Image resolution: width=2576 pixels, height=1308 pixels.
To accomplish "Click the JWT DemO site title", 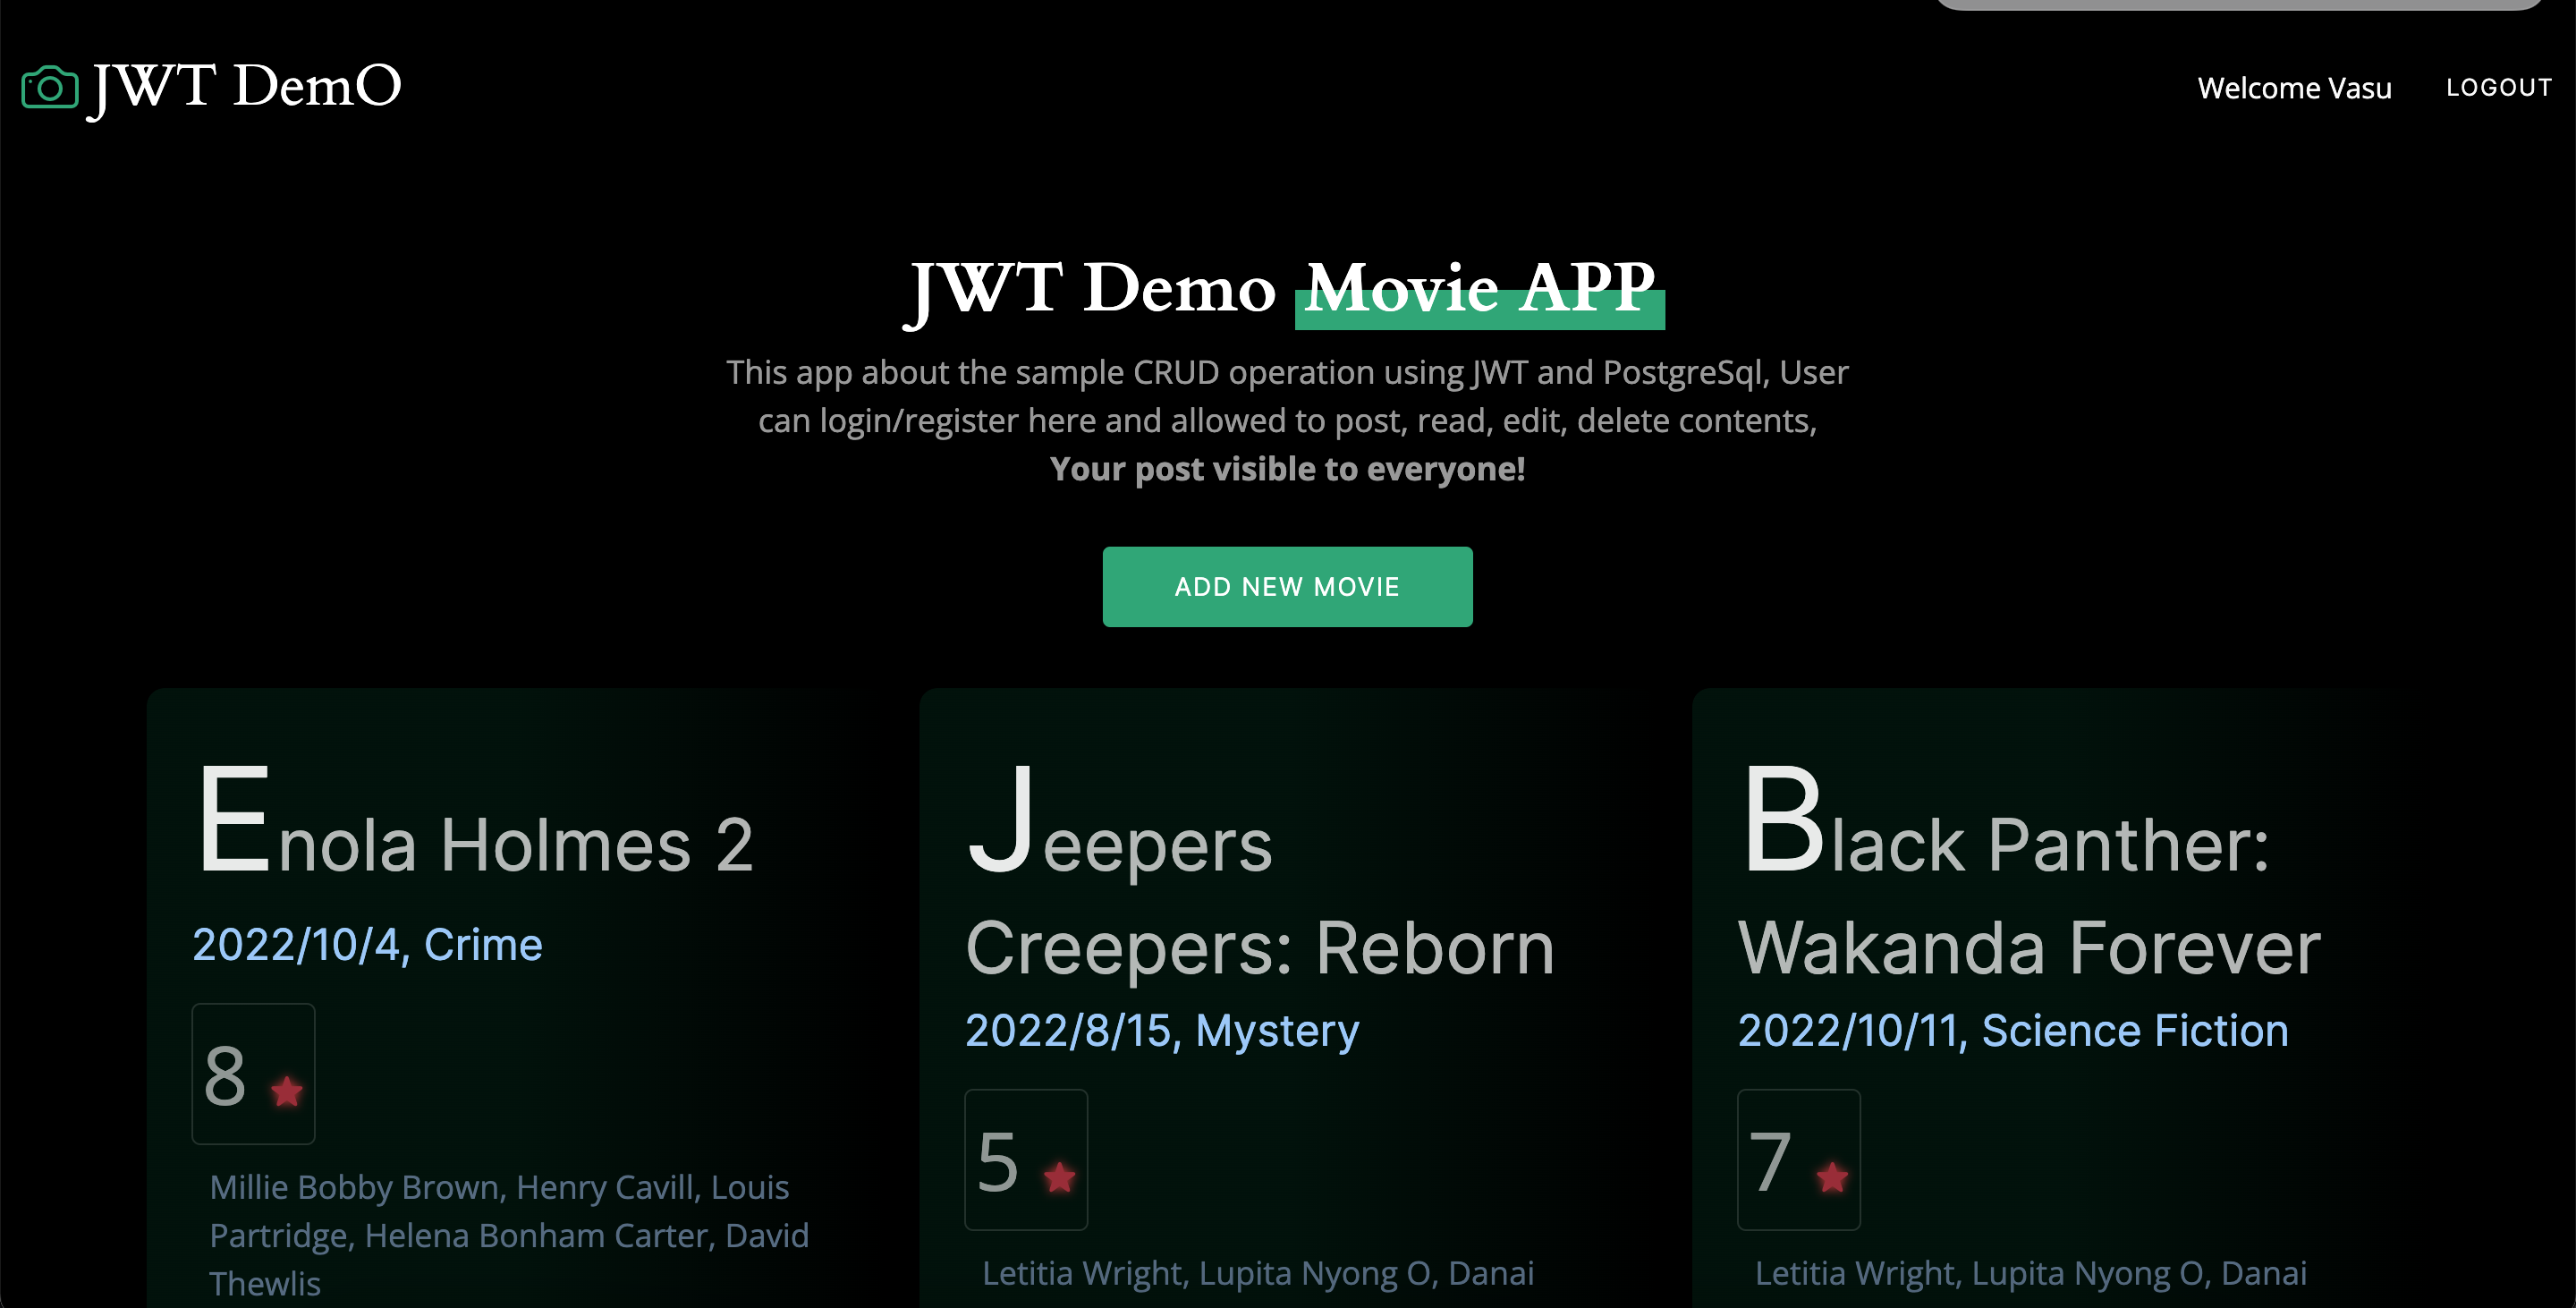I will coord(246,87).
